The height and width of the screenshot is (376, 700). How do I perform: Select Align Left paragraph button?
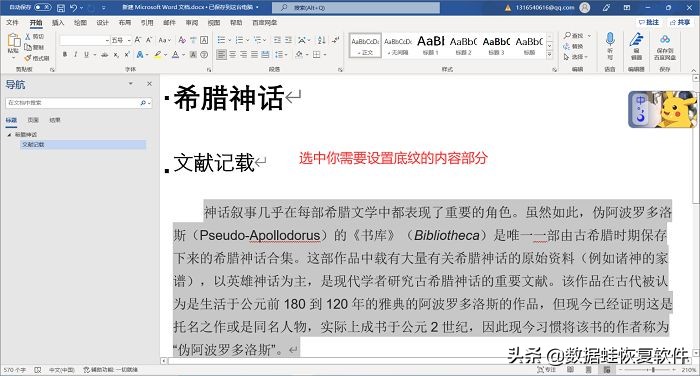coord(221,54)
